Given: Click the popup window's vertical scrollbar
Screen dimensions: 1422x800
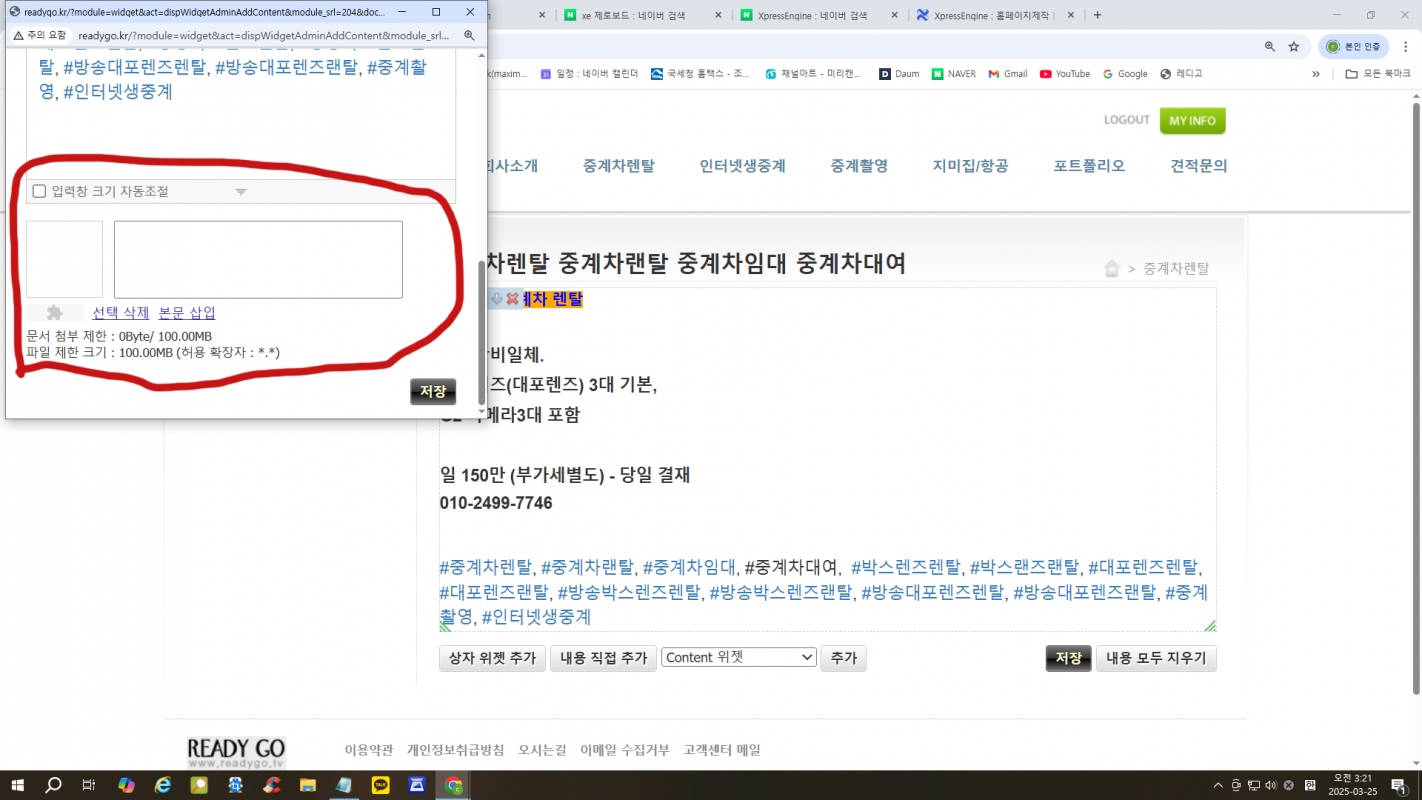Looking at the screenshot, I should pyautogui.click(x=482, y=320).
